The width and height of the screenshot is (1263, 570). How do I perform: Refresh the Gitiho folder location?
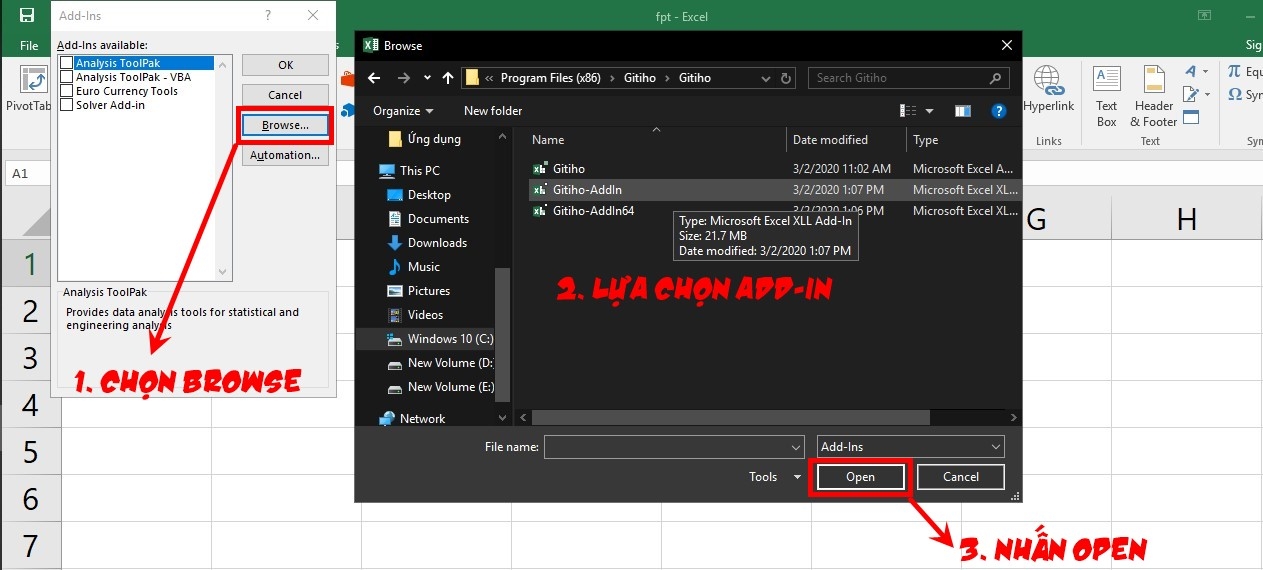click(787, 78)
